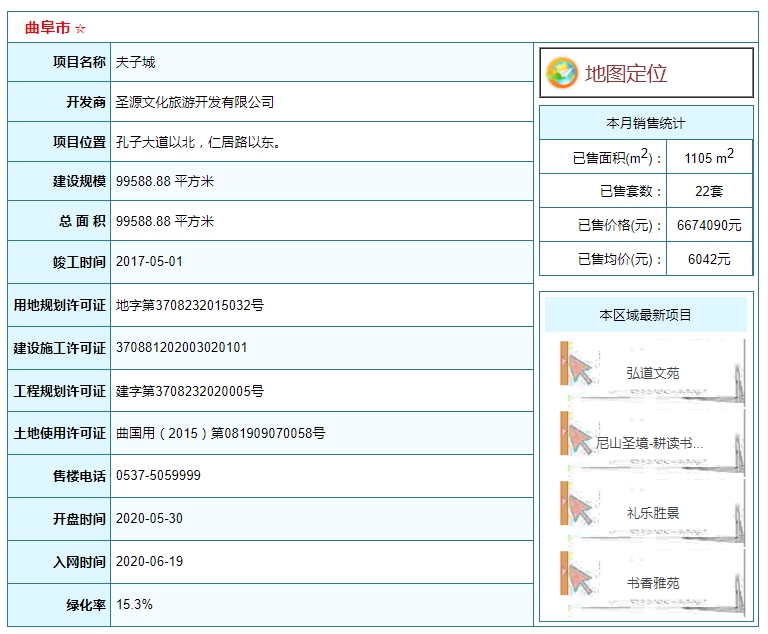Click location text 孔子大道以北，仁居路以东
Viewport: 768px width, 634px height.
pos(198,142)
